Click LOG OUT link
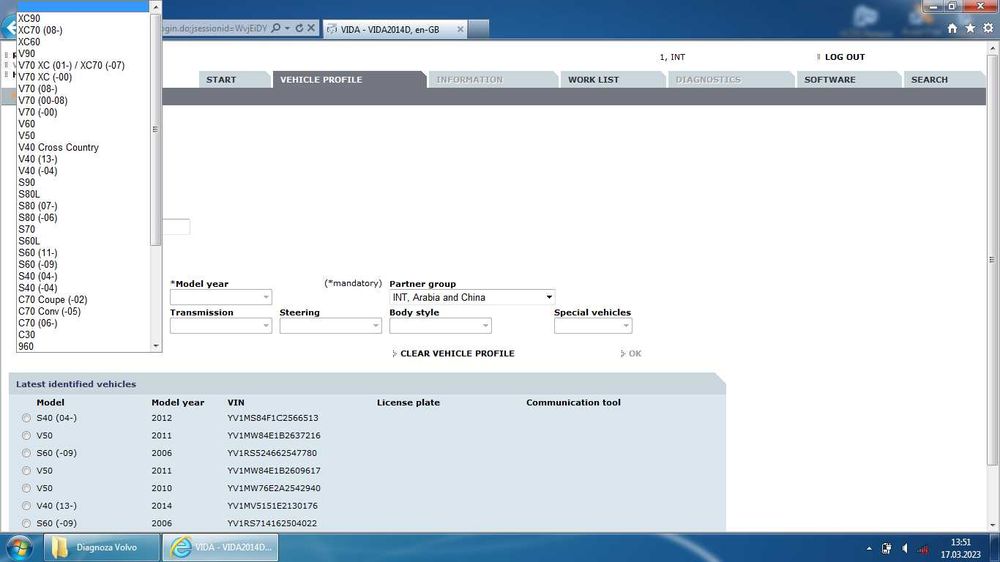 pos(844,57)
